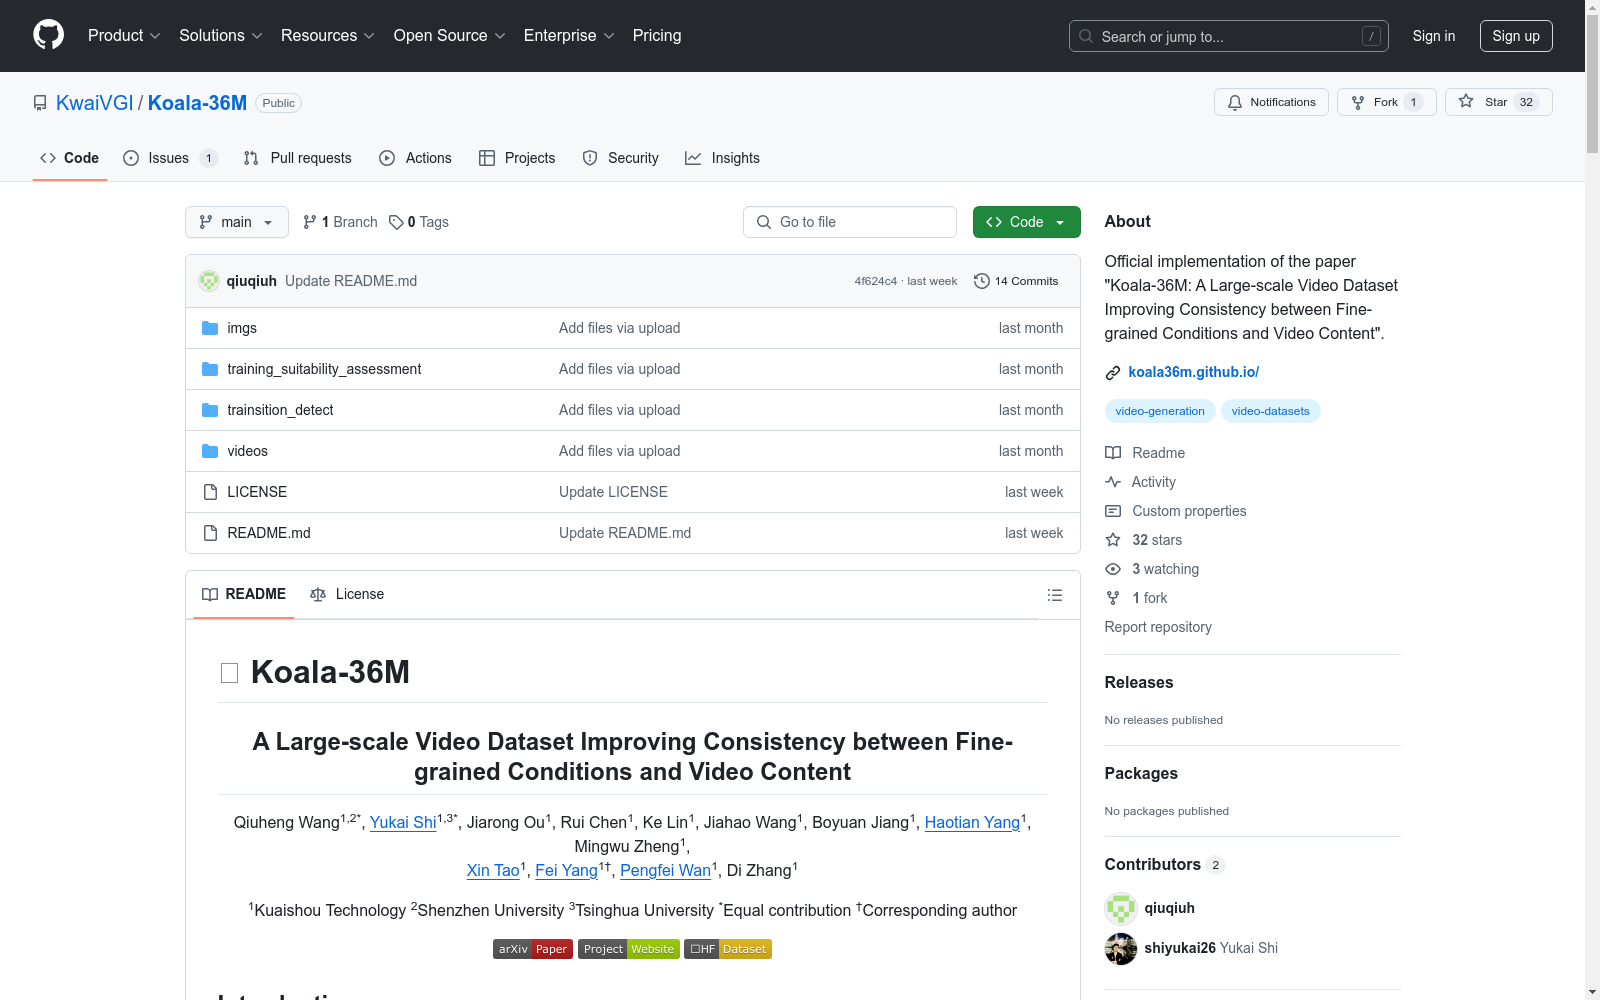Screen dimensions: 1600x1000
Task: Switch to the Insights tab
Action: 722,158
